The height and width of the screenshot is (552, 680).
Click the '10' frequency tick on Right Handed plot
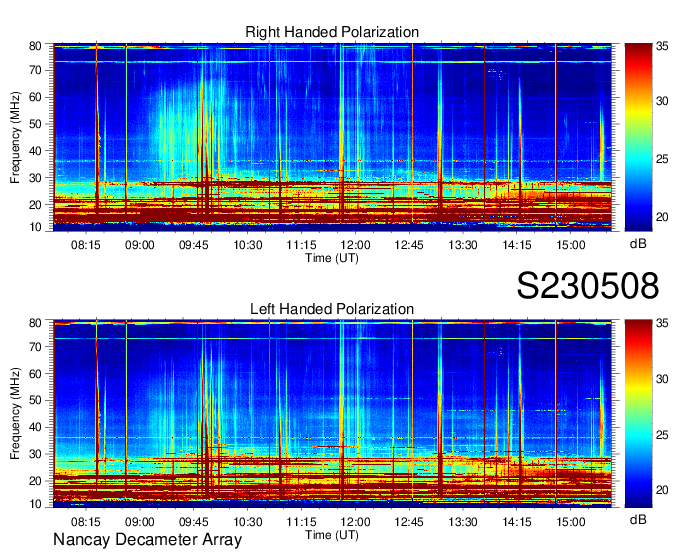coord(35,227)
